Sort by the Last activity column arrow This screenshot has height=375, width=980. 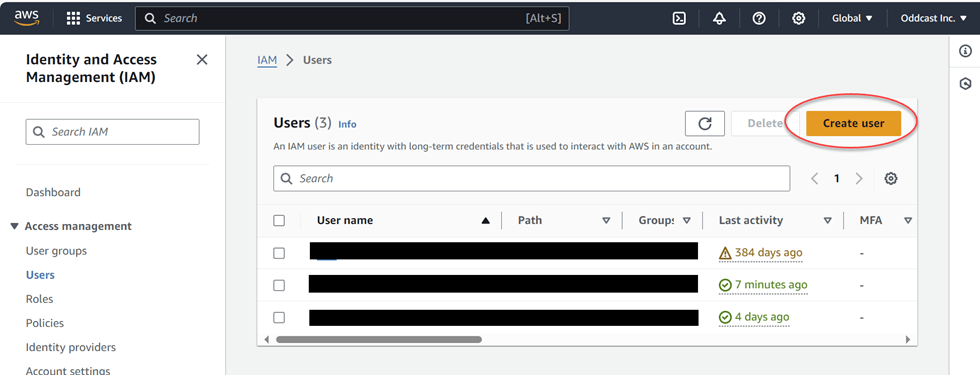click(x=828, y=221)
